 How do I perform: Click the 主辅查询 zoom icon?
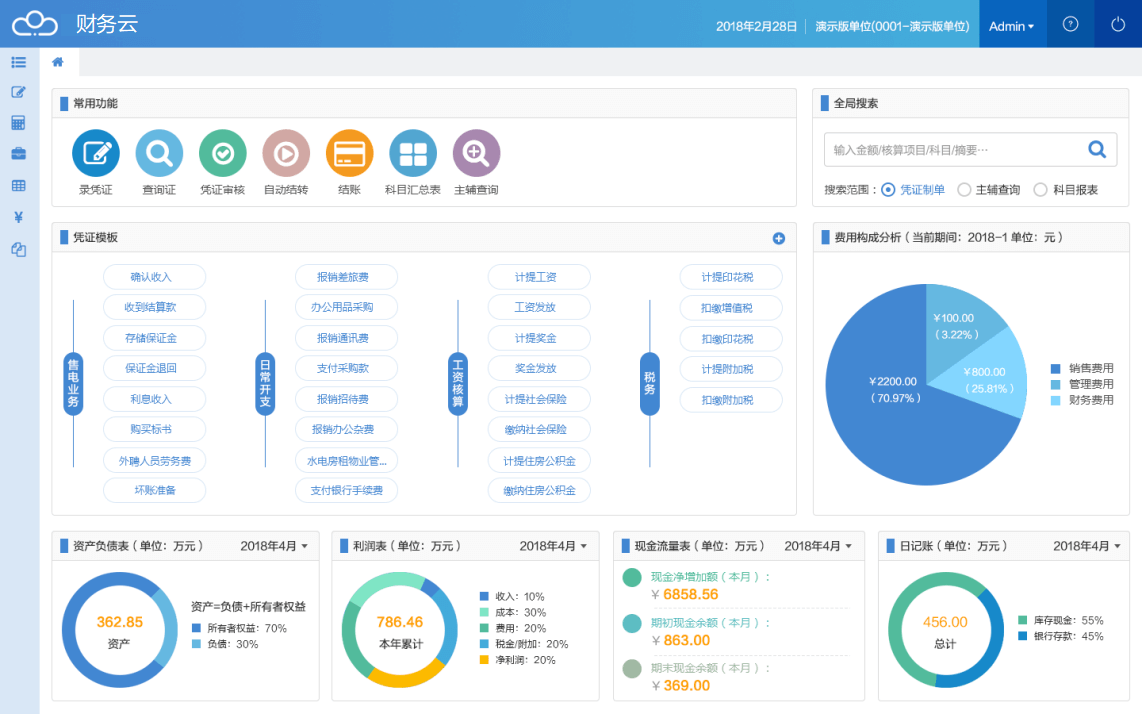point(476,154)
